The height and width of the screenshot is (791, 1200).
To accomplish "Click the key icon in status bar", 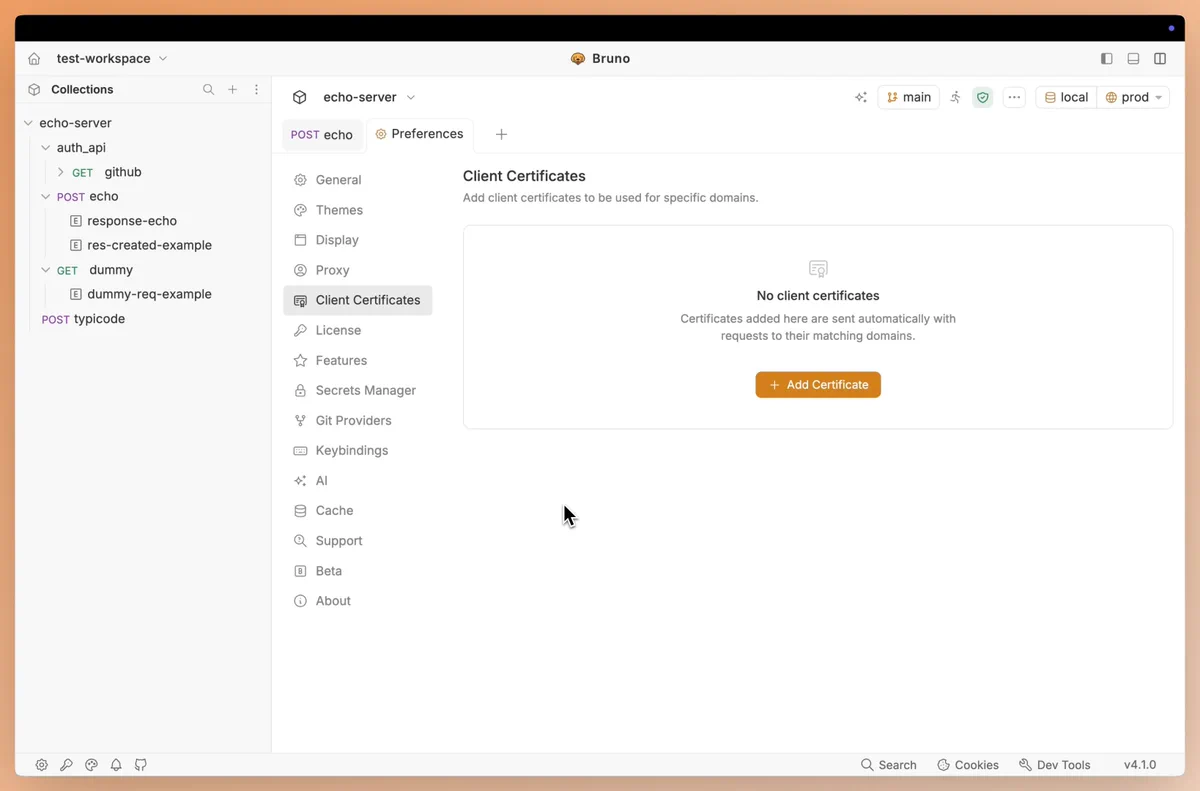I will coord(66,765).
